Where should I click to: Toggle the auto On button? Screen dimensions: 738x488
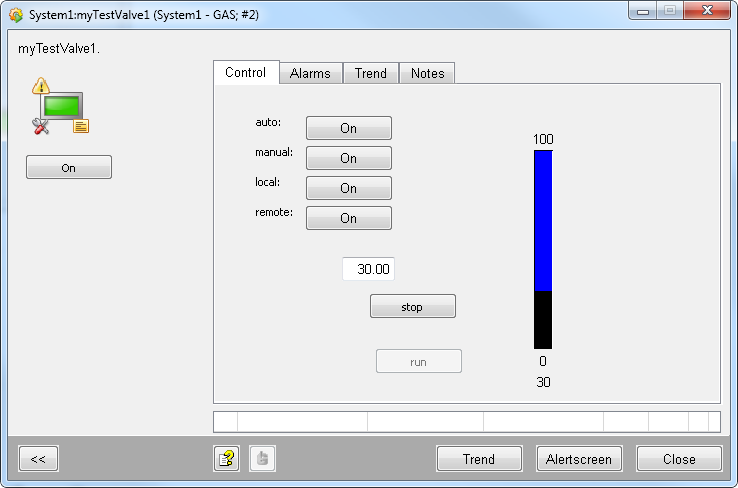[x=349, y=128]
